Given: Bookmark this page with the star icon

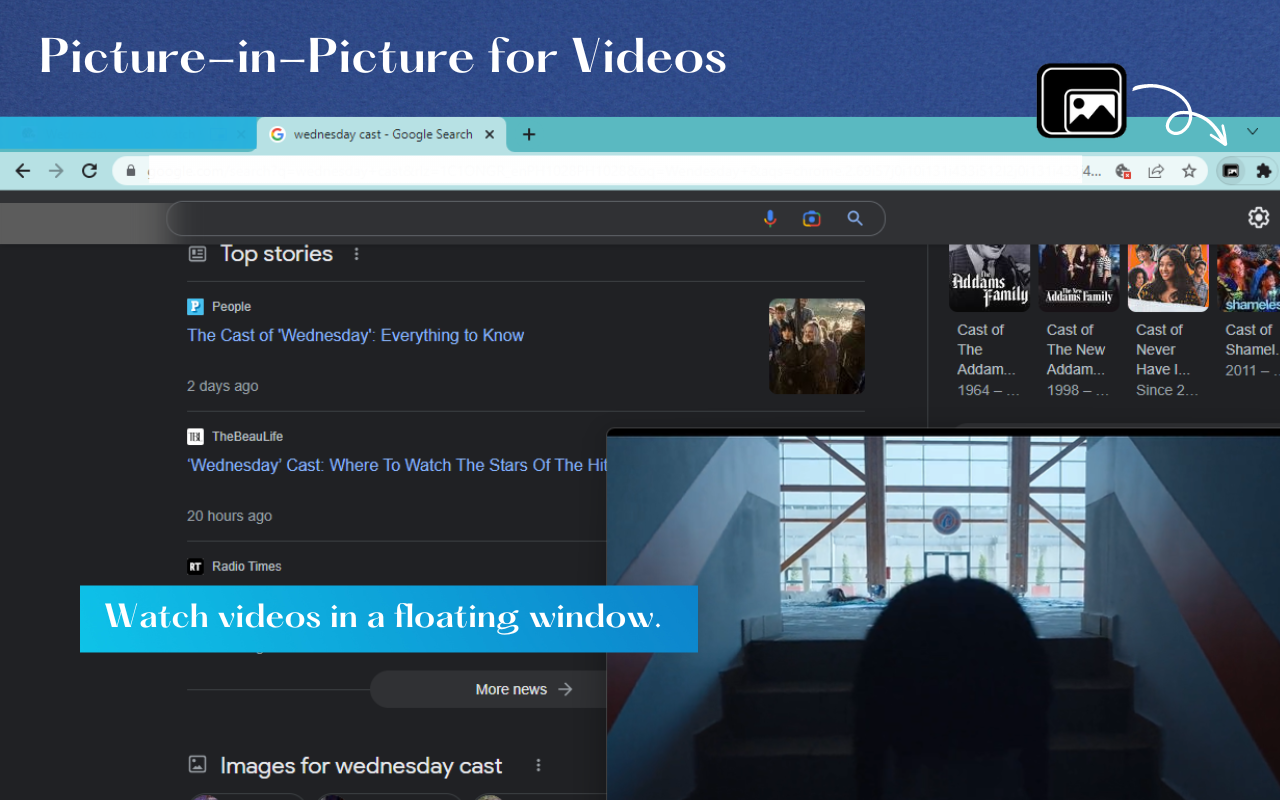Looking at the screenshot, I should tap(1189, 171).
